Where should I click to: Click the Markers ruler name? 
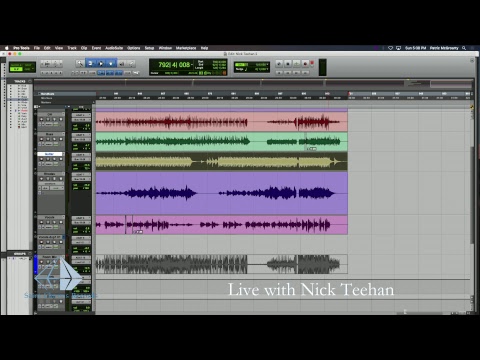click(x=46, y=102)
